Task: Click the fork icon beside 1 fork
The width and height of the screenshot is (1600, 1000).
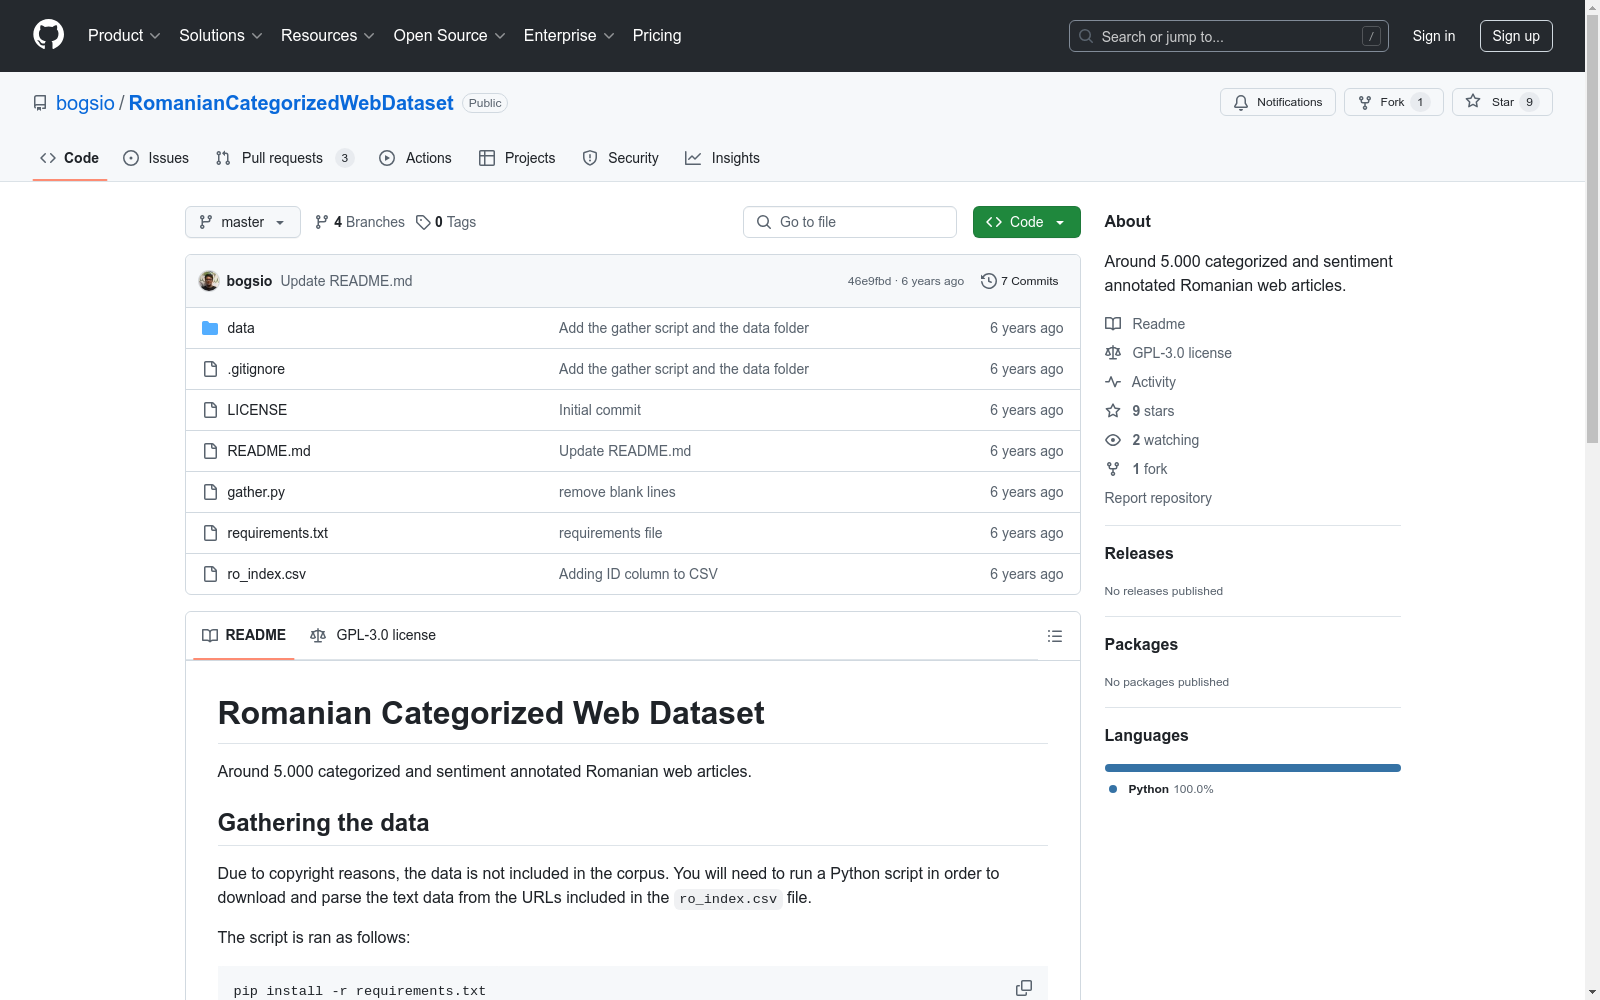Action: [1113, 469]
